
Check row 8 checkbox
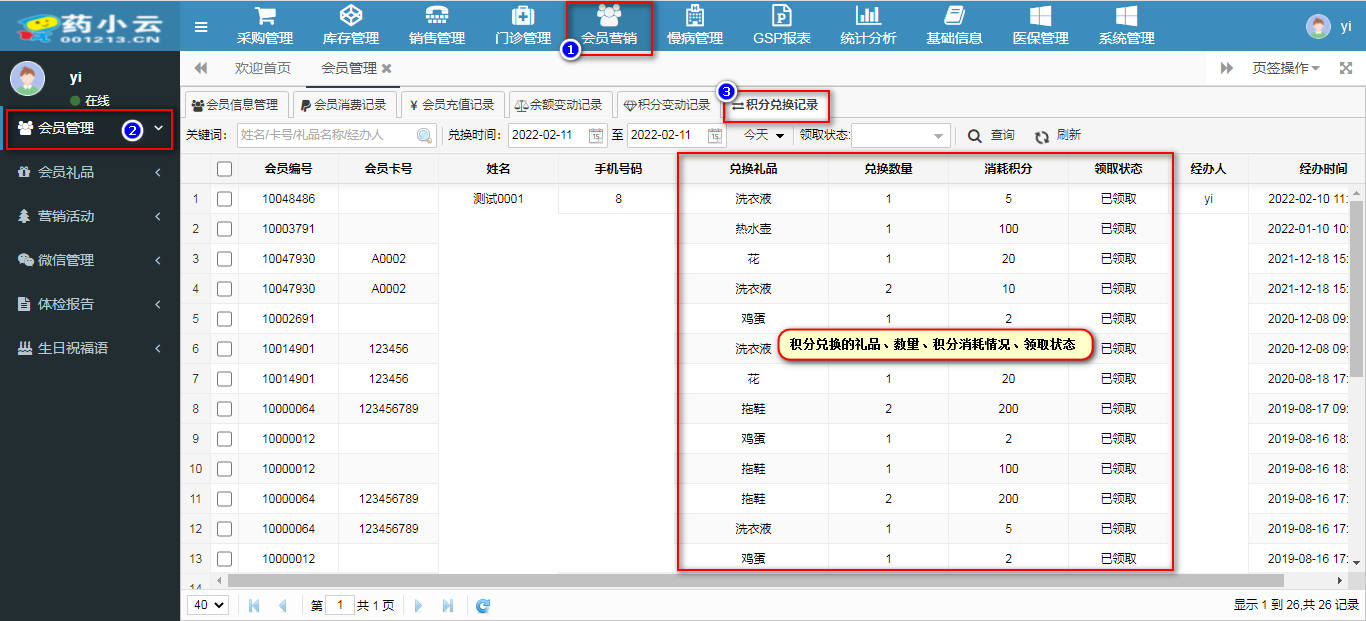[x=225, y=409]
